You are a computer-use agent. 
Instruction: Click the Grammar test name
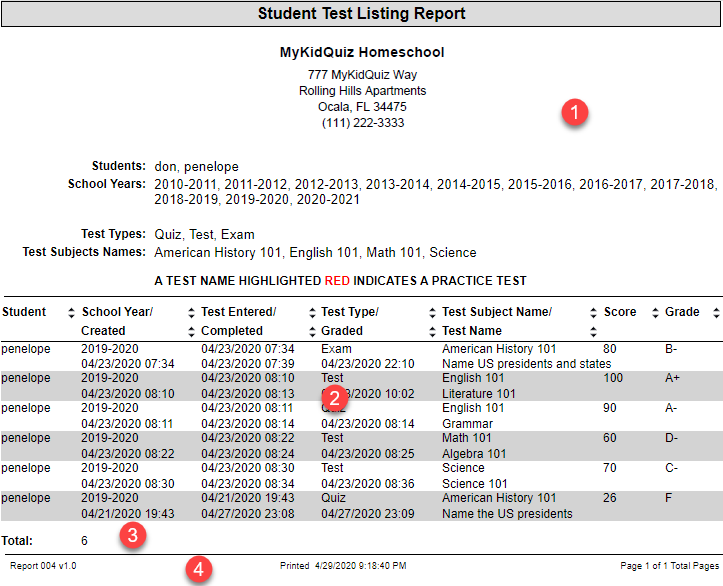[x=468, y=424]
